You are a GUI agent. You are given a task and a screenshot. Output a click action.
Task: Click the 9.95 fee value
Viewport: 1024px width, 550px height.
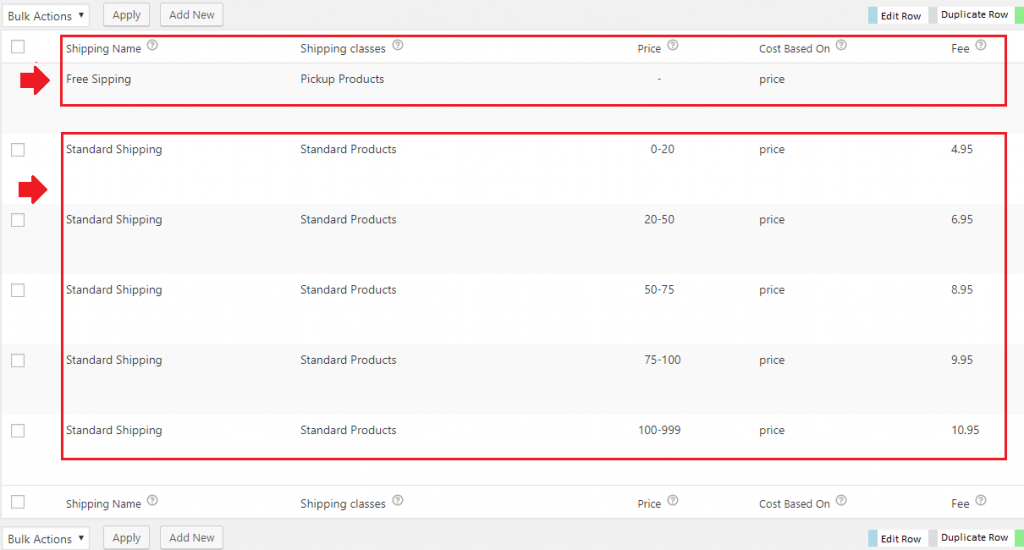(x=962, y=360)
